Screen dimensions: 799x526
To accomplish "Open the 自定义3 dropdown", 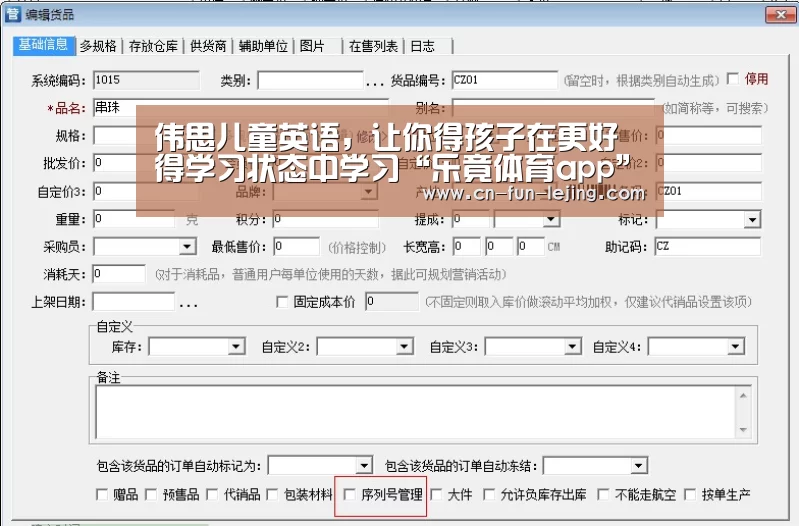I will (572, 347).
